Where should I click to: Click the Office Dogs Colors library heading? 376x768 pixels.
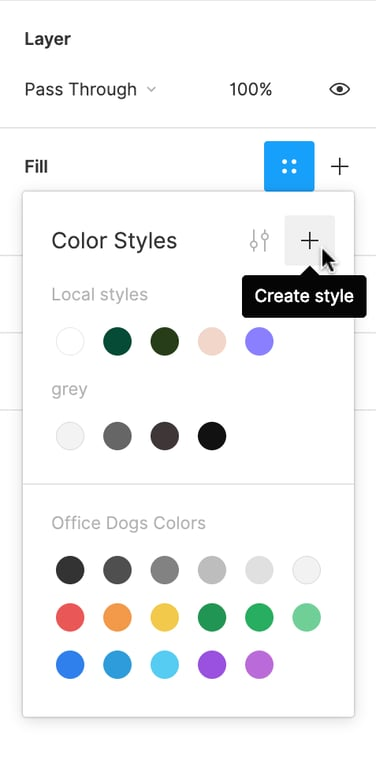tap(128, 523)
